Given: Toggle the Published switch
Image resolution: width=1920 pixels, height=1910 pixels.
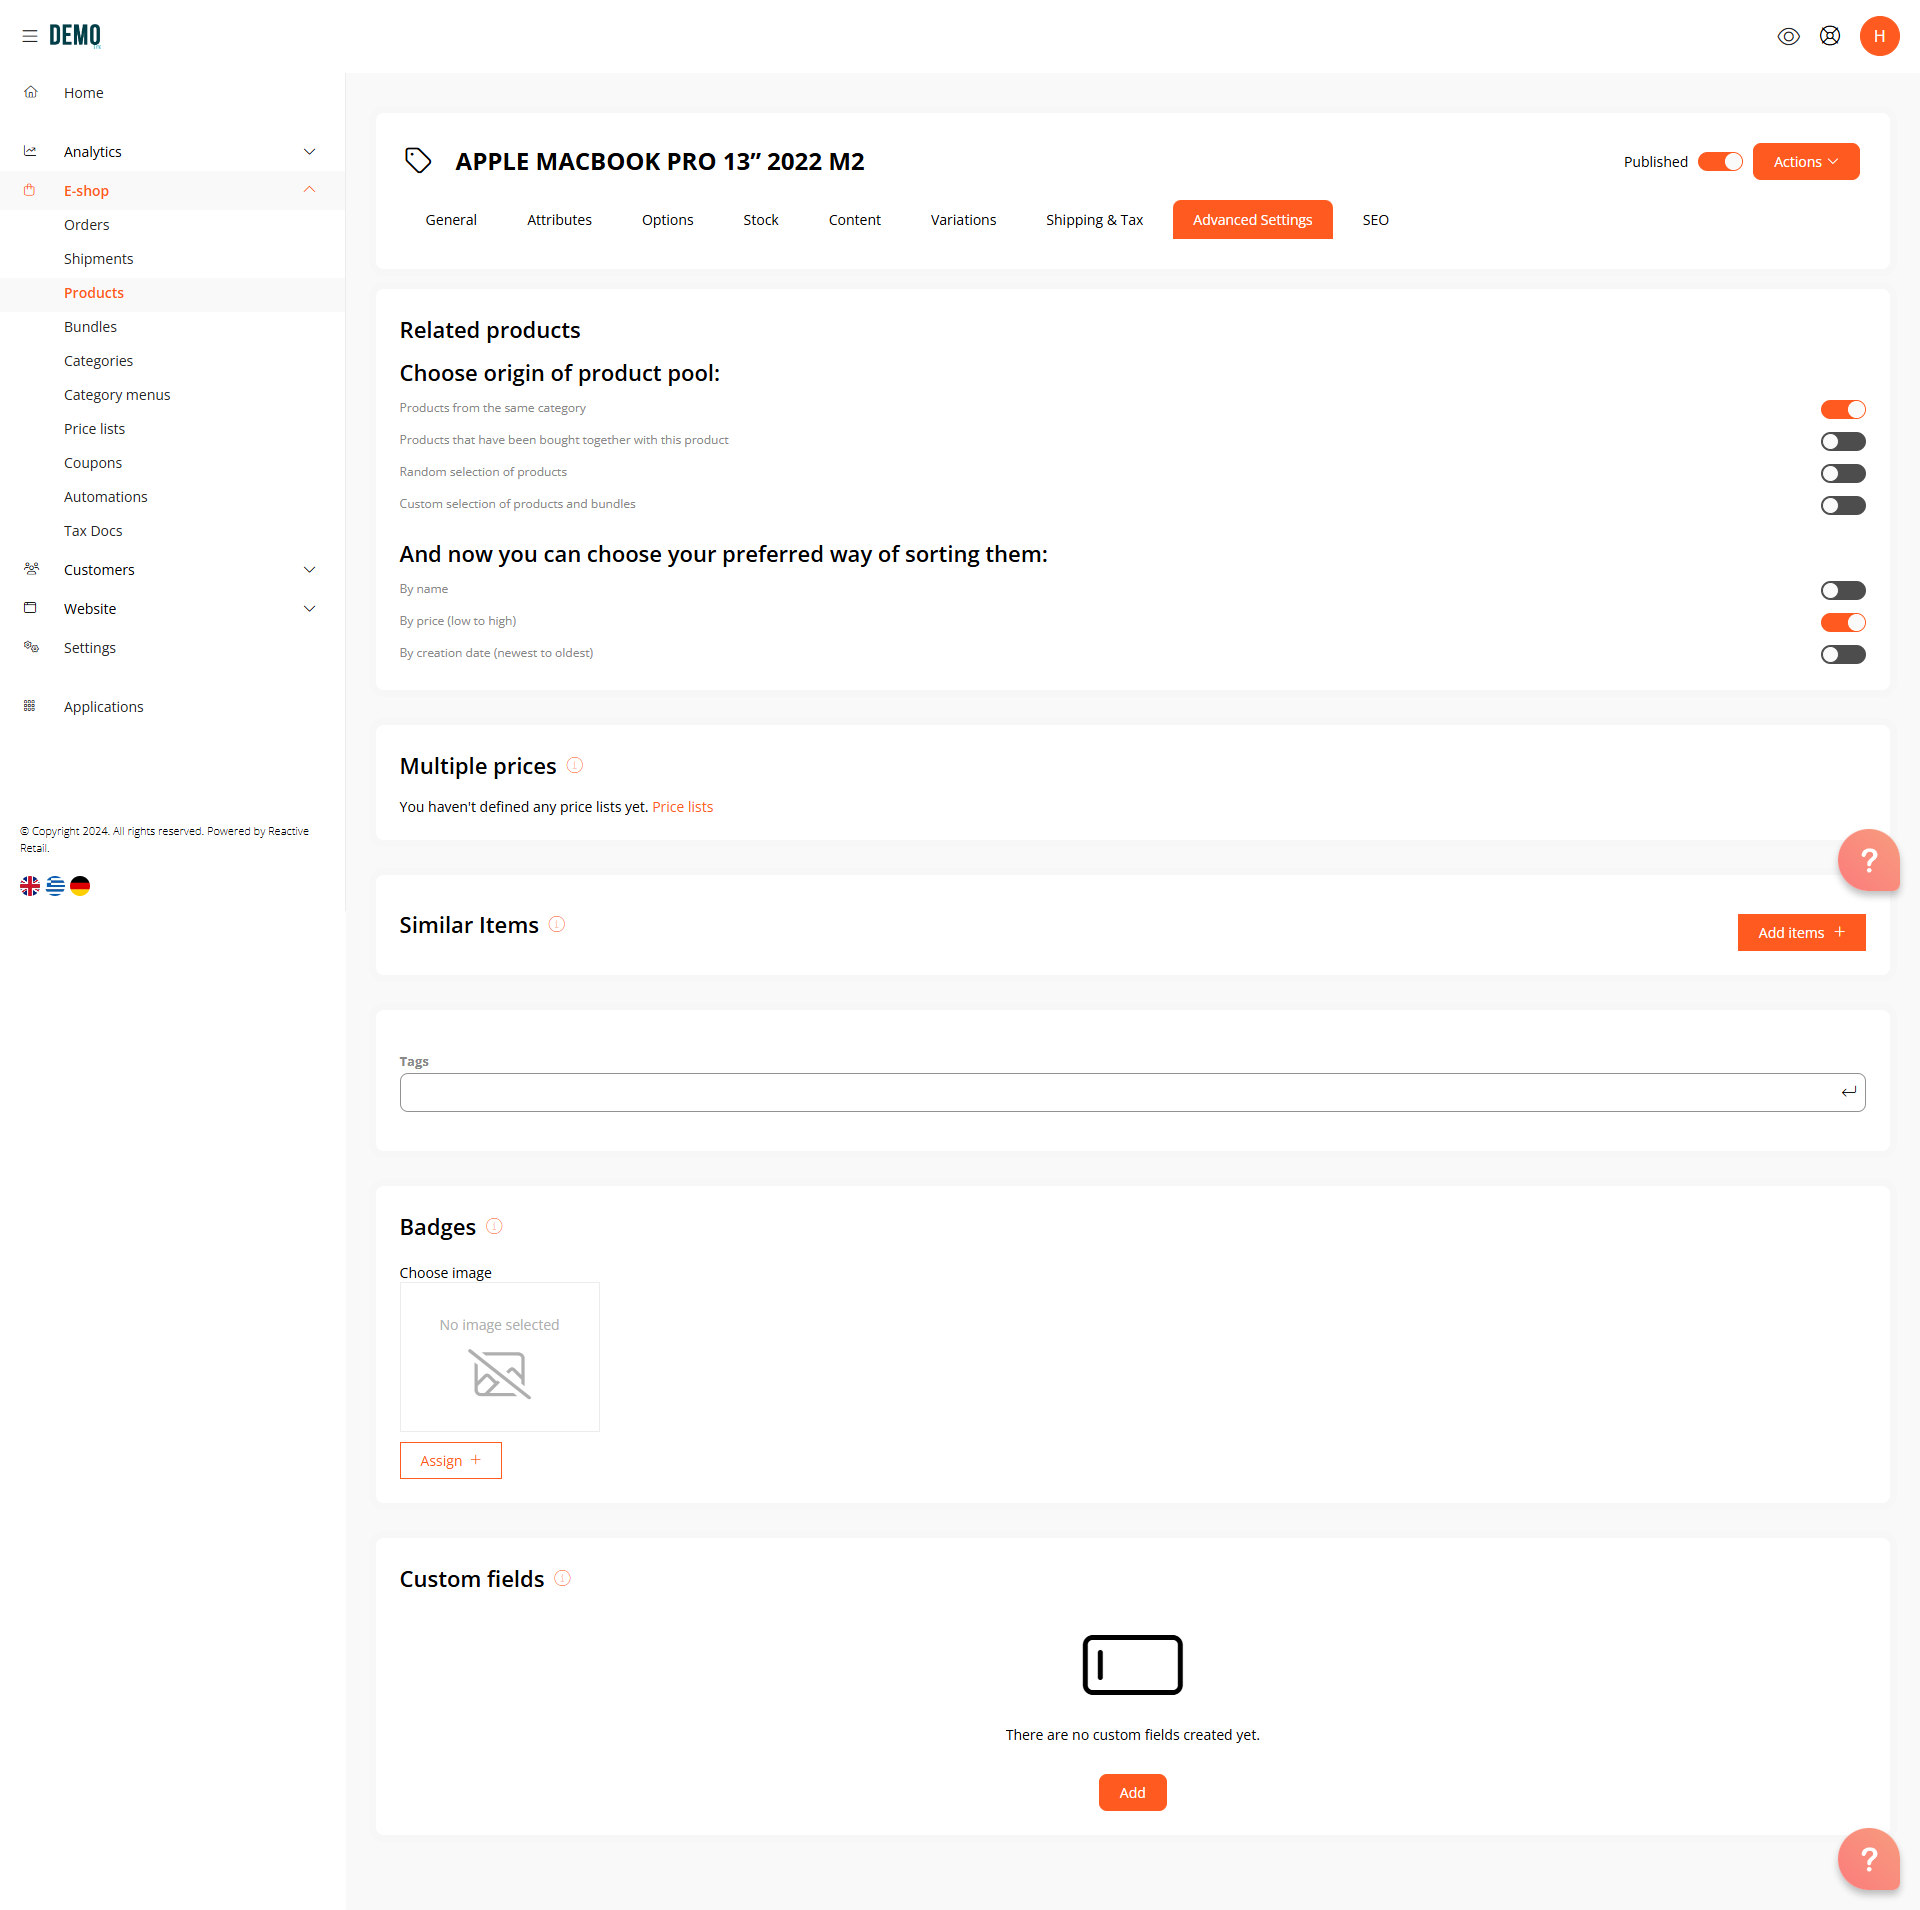Looking at the screenshot, I should (x=1720, y=162).
